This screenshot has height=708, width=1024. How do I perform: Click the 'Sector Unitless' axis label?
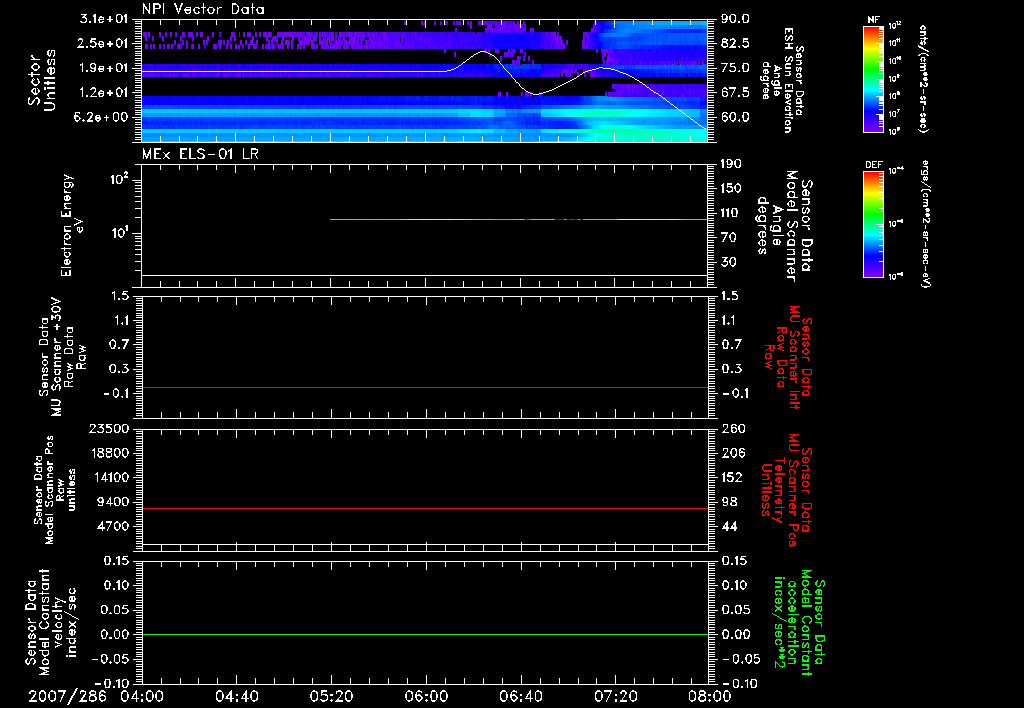(x=42, y=80)
